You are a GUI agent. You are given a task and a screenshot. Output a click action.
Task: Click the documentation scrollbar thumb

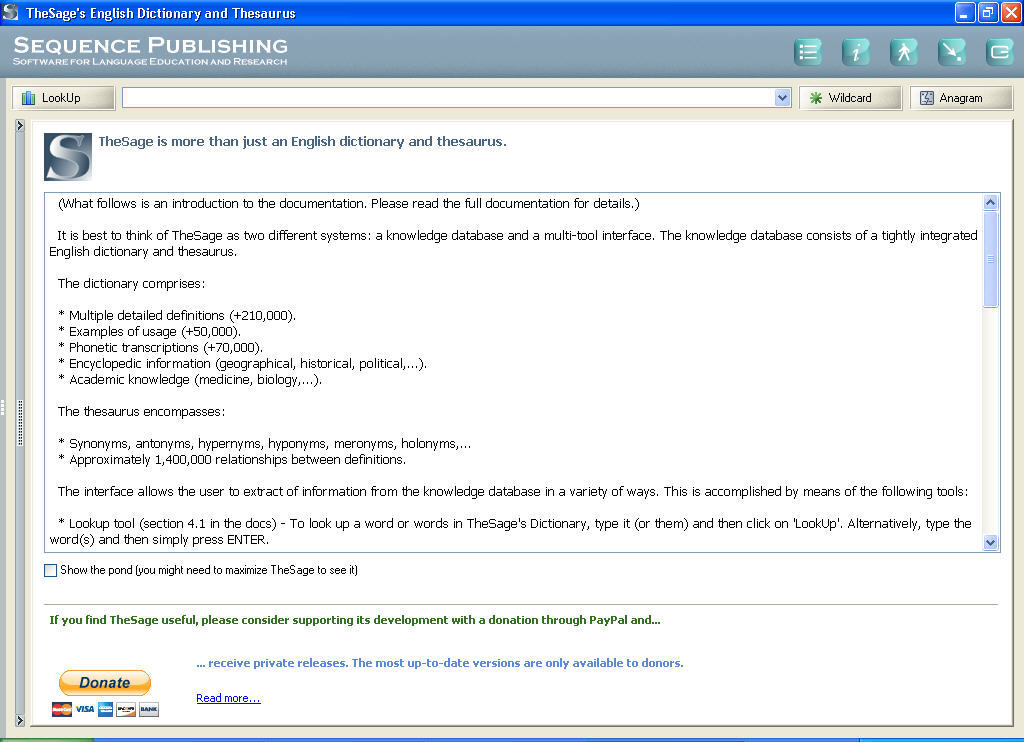pos(990,259)
